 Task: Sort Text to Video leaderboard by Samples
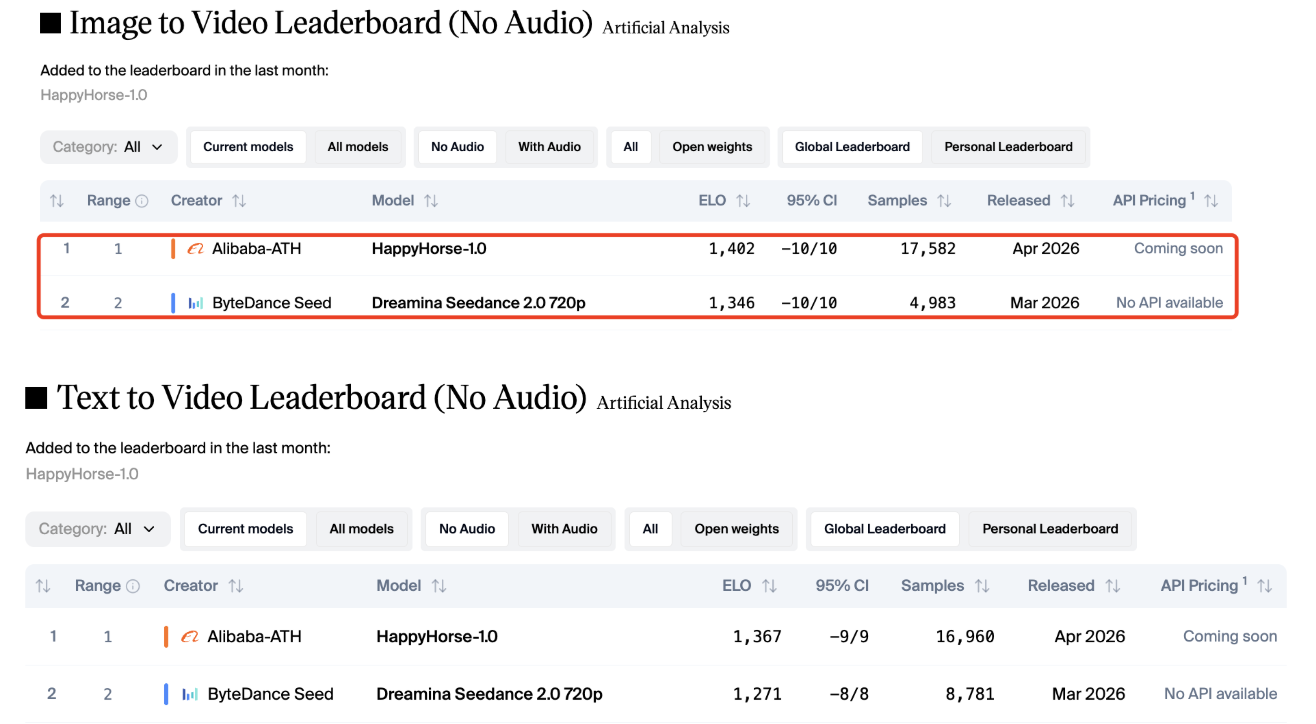(x=982, y=586)
